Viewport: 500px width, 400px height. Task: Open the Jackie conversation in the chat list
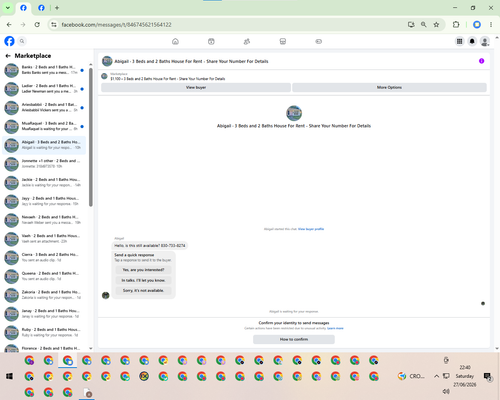[x=44, y=182]
